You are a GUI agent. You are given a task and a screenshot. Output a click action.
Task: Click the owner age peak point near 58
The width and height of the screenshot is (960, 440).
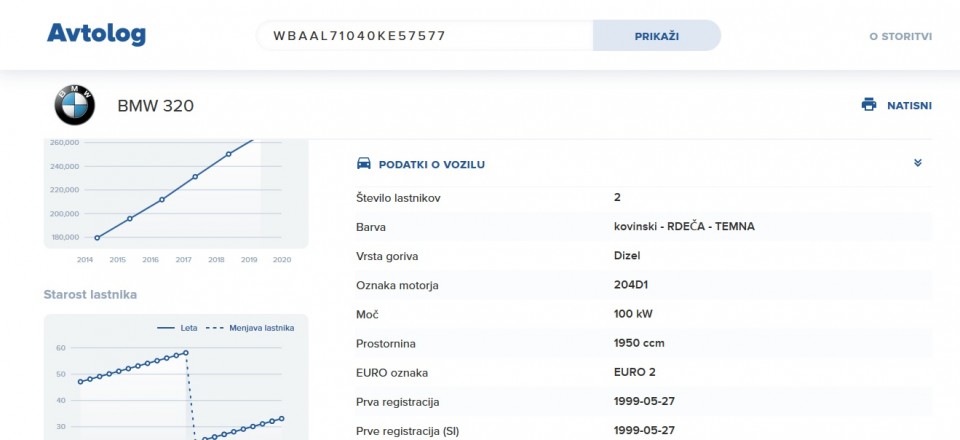(x=186, y=352)
